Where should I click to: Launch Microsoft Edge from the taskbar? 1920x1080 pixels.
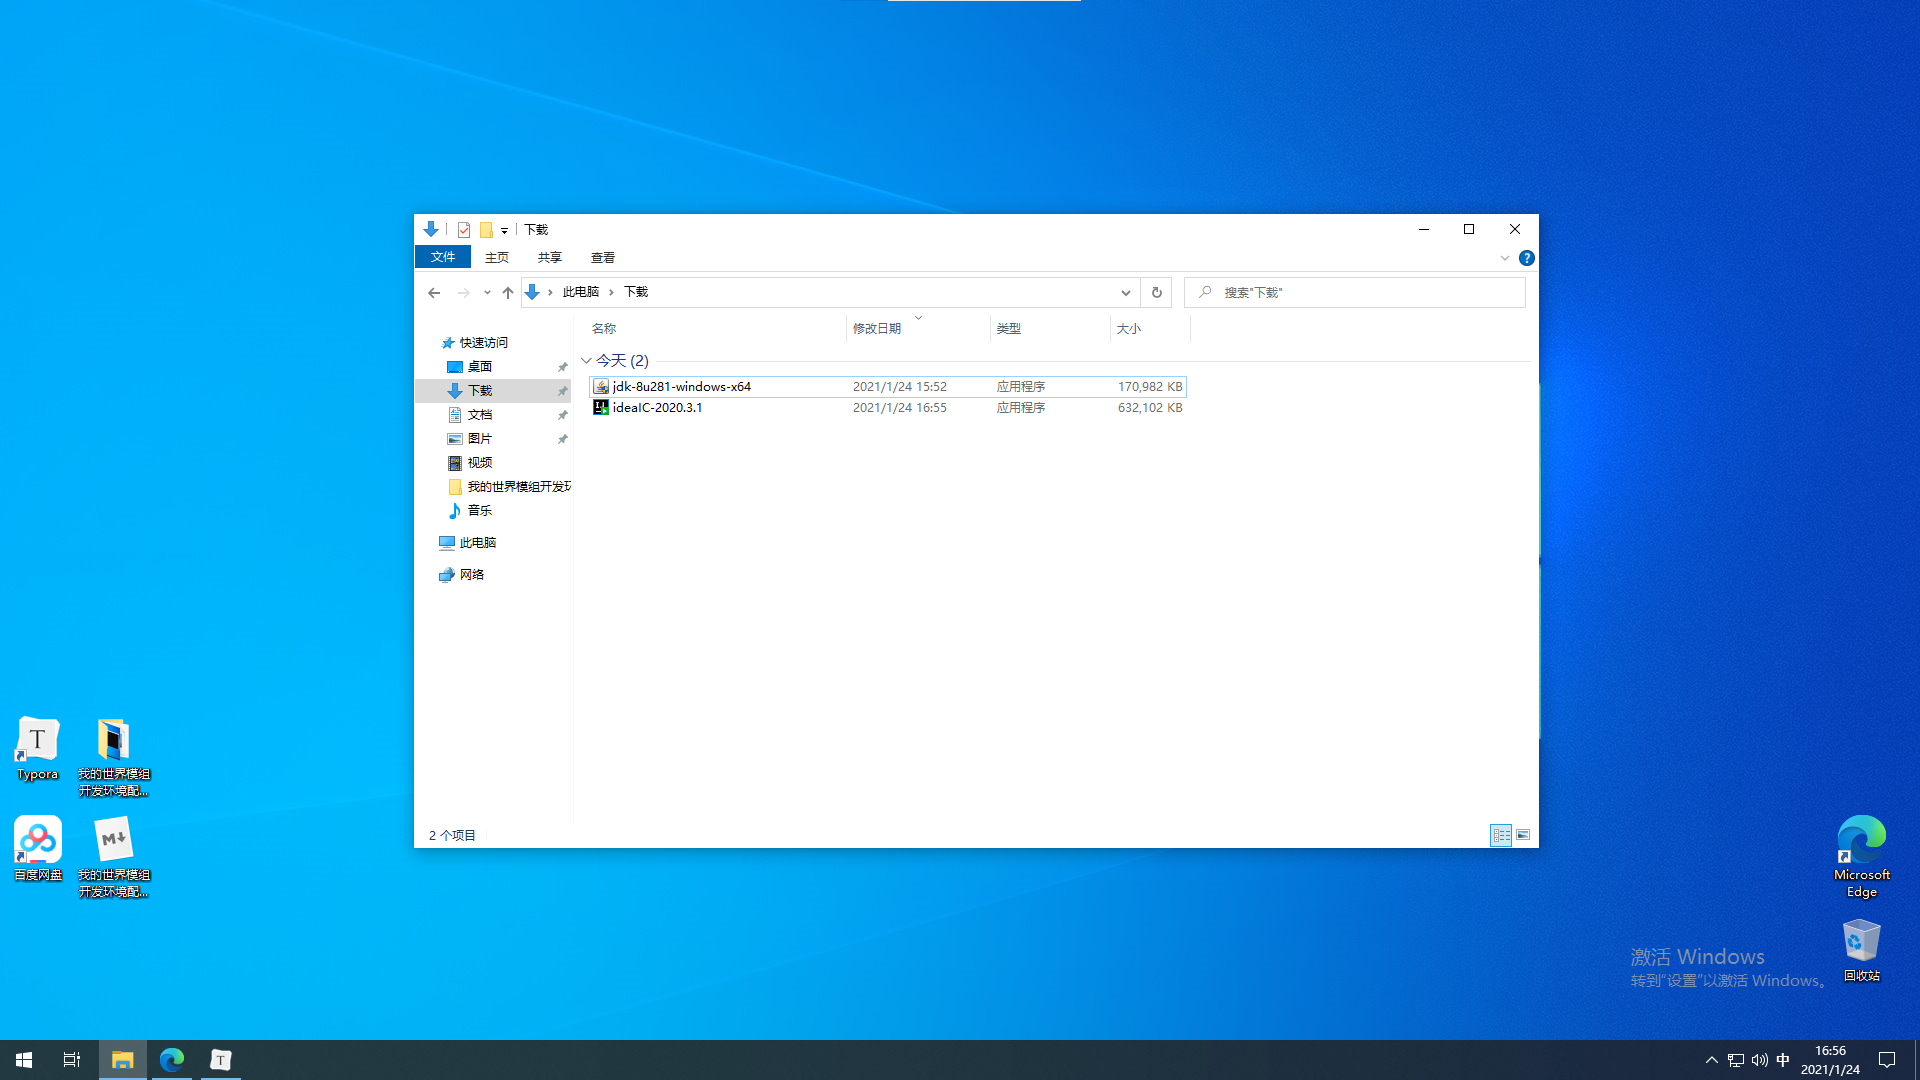[172, 1059]
